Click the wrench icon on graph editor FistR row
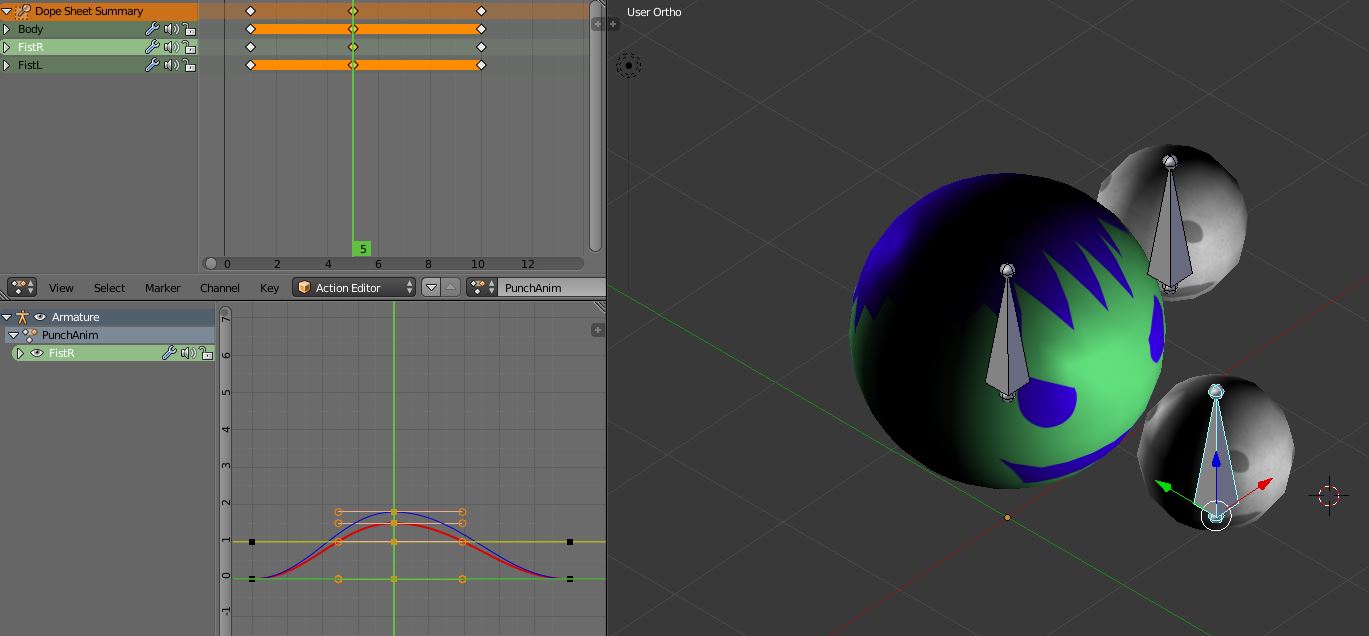This screenshot has height=636, width=1369. coord(169,353)
